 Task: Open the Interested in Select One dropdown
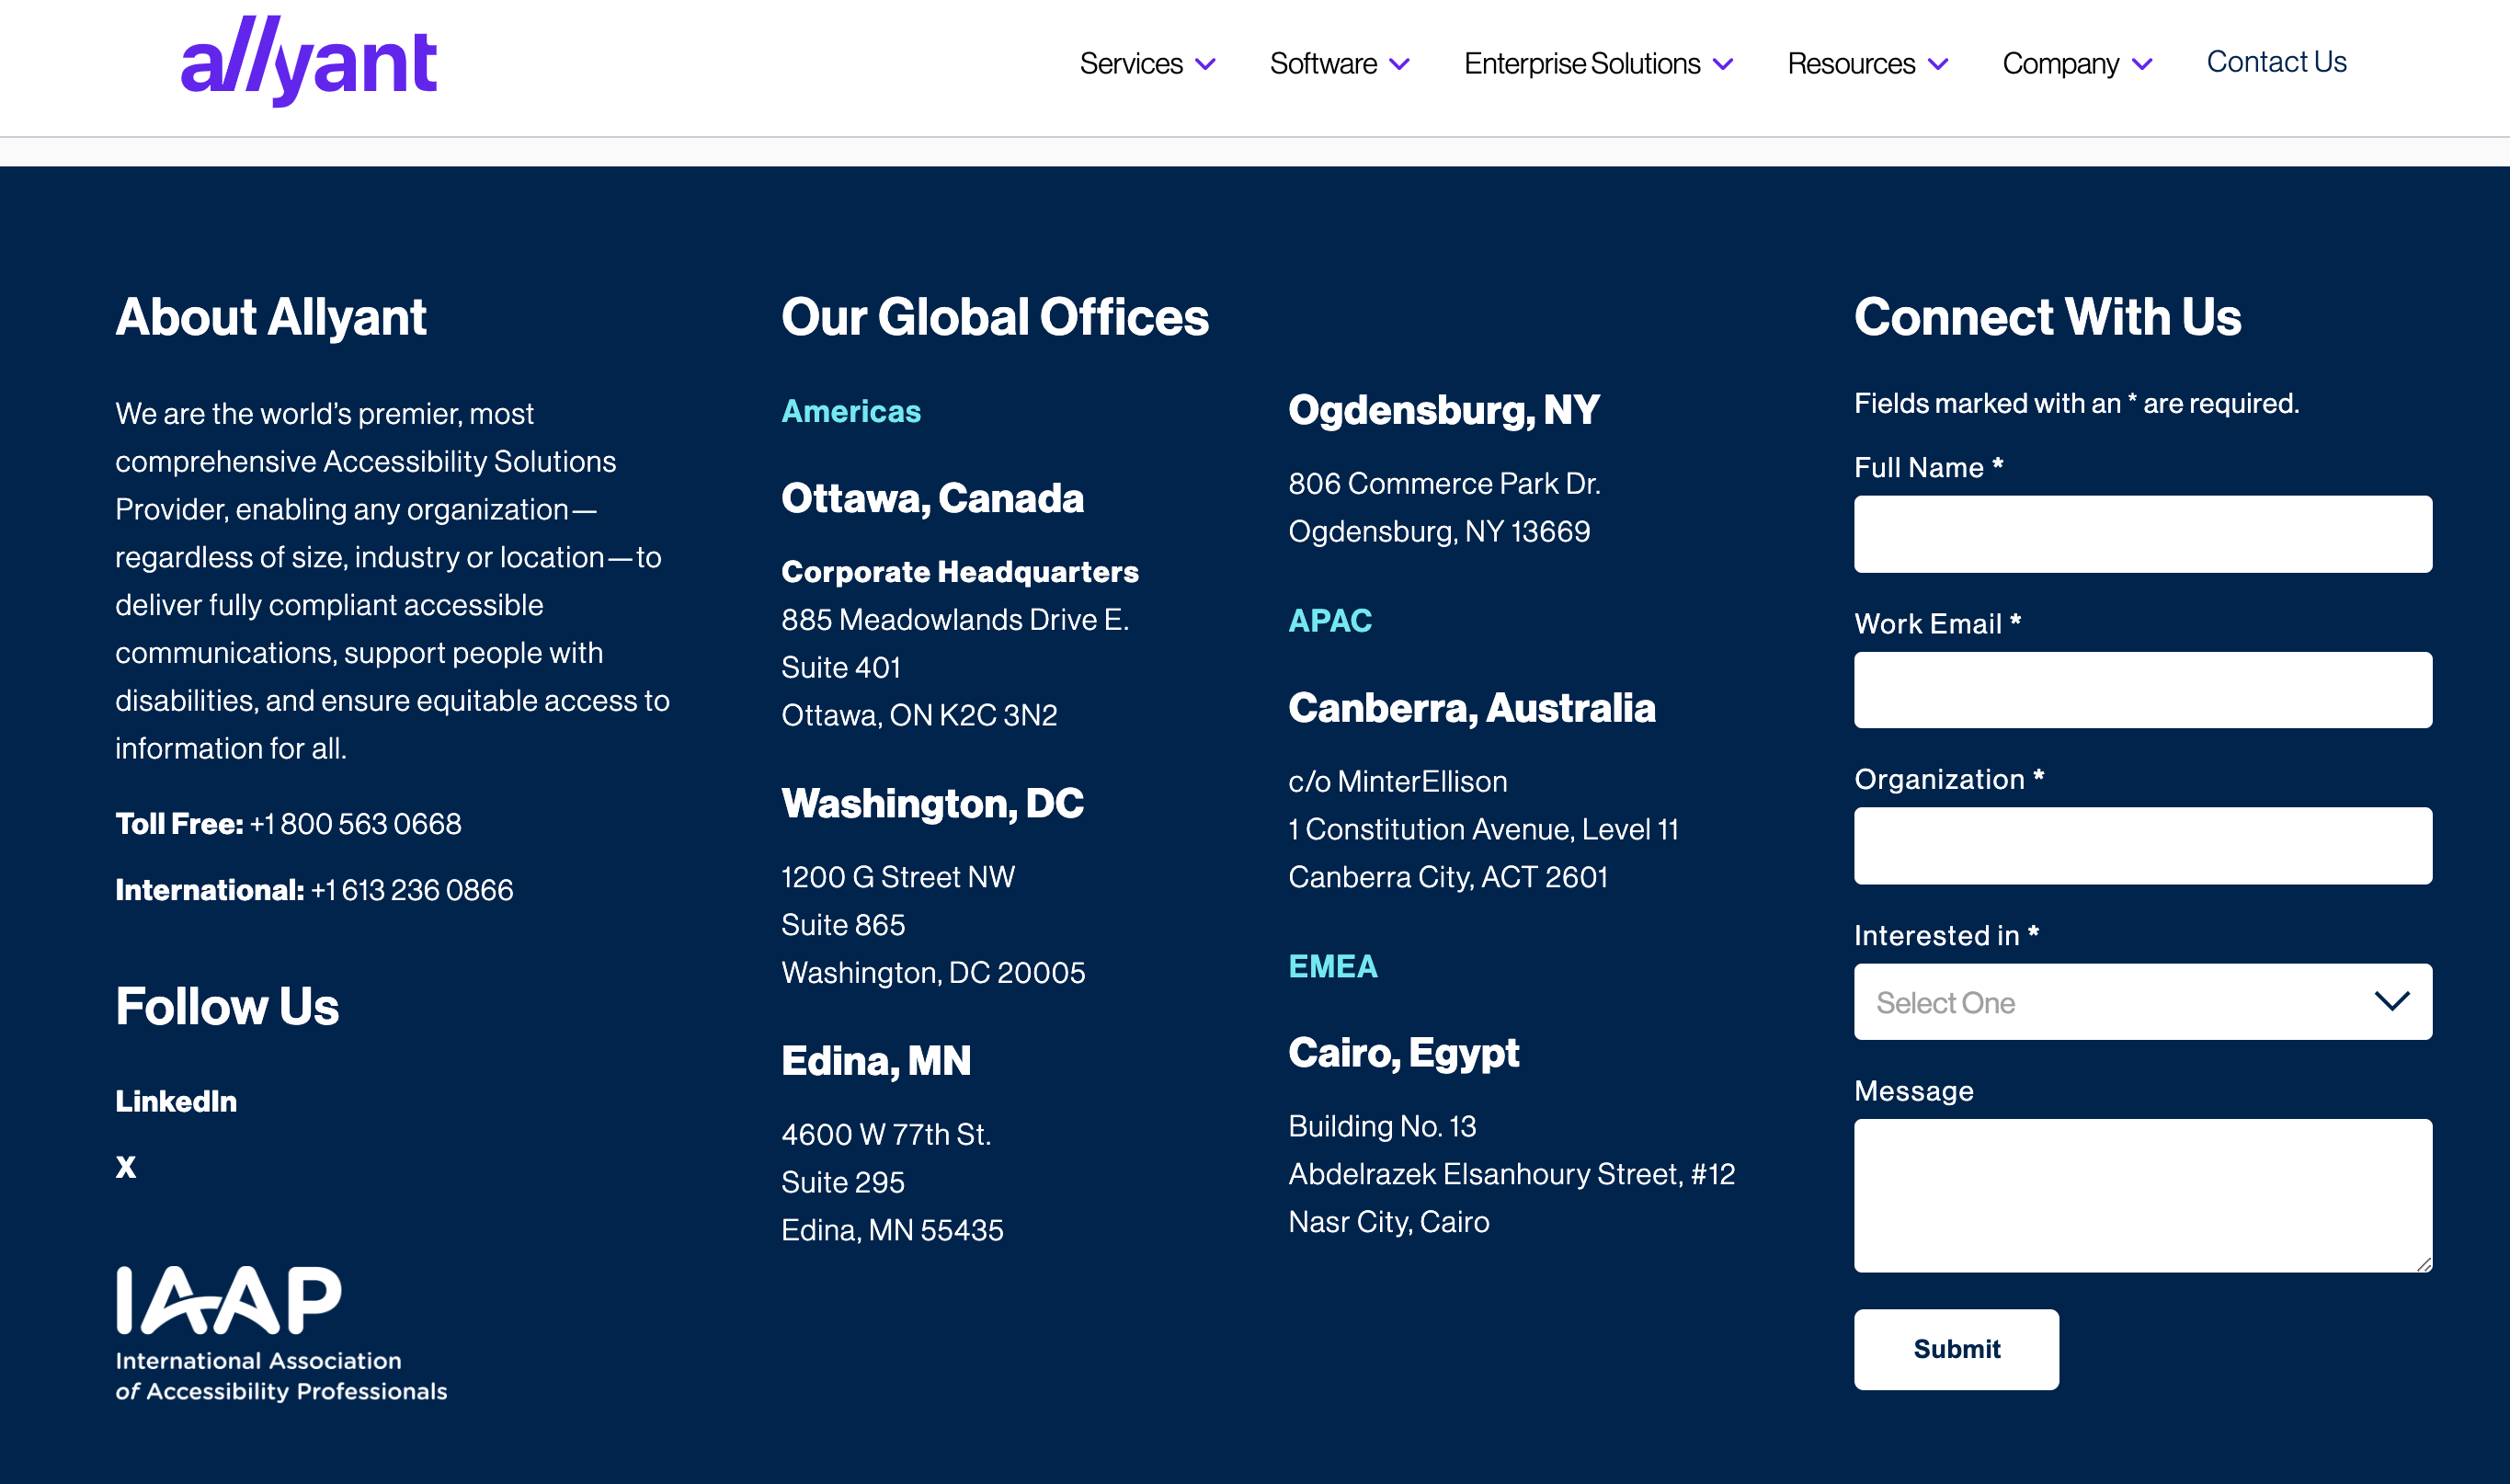coord(2142,1002)
